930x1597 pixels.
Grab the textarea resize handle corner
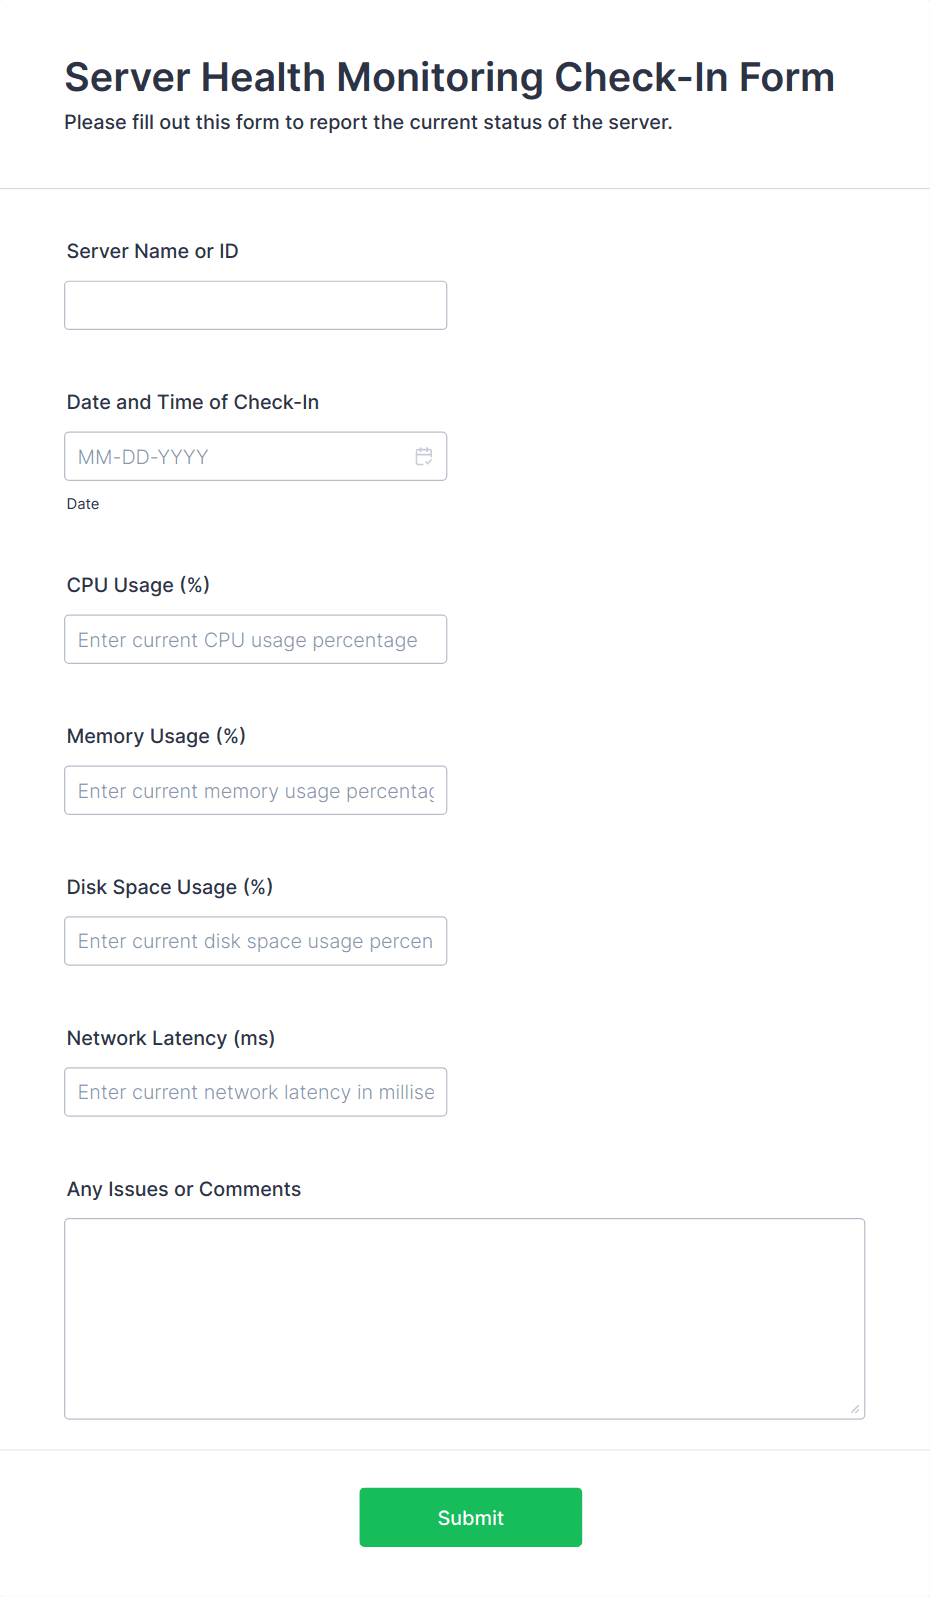pyautogui.click(x=855, y=1409)
